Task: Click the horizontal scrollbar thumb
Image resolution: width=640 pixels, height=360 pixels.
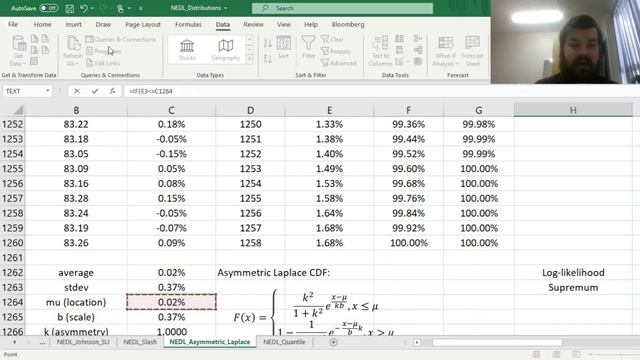Action: (x=497, y=342)
